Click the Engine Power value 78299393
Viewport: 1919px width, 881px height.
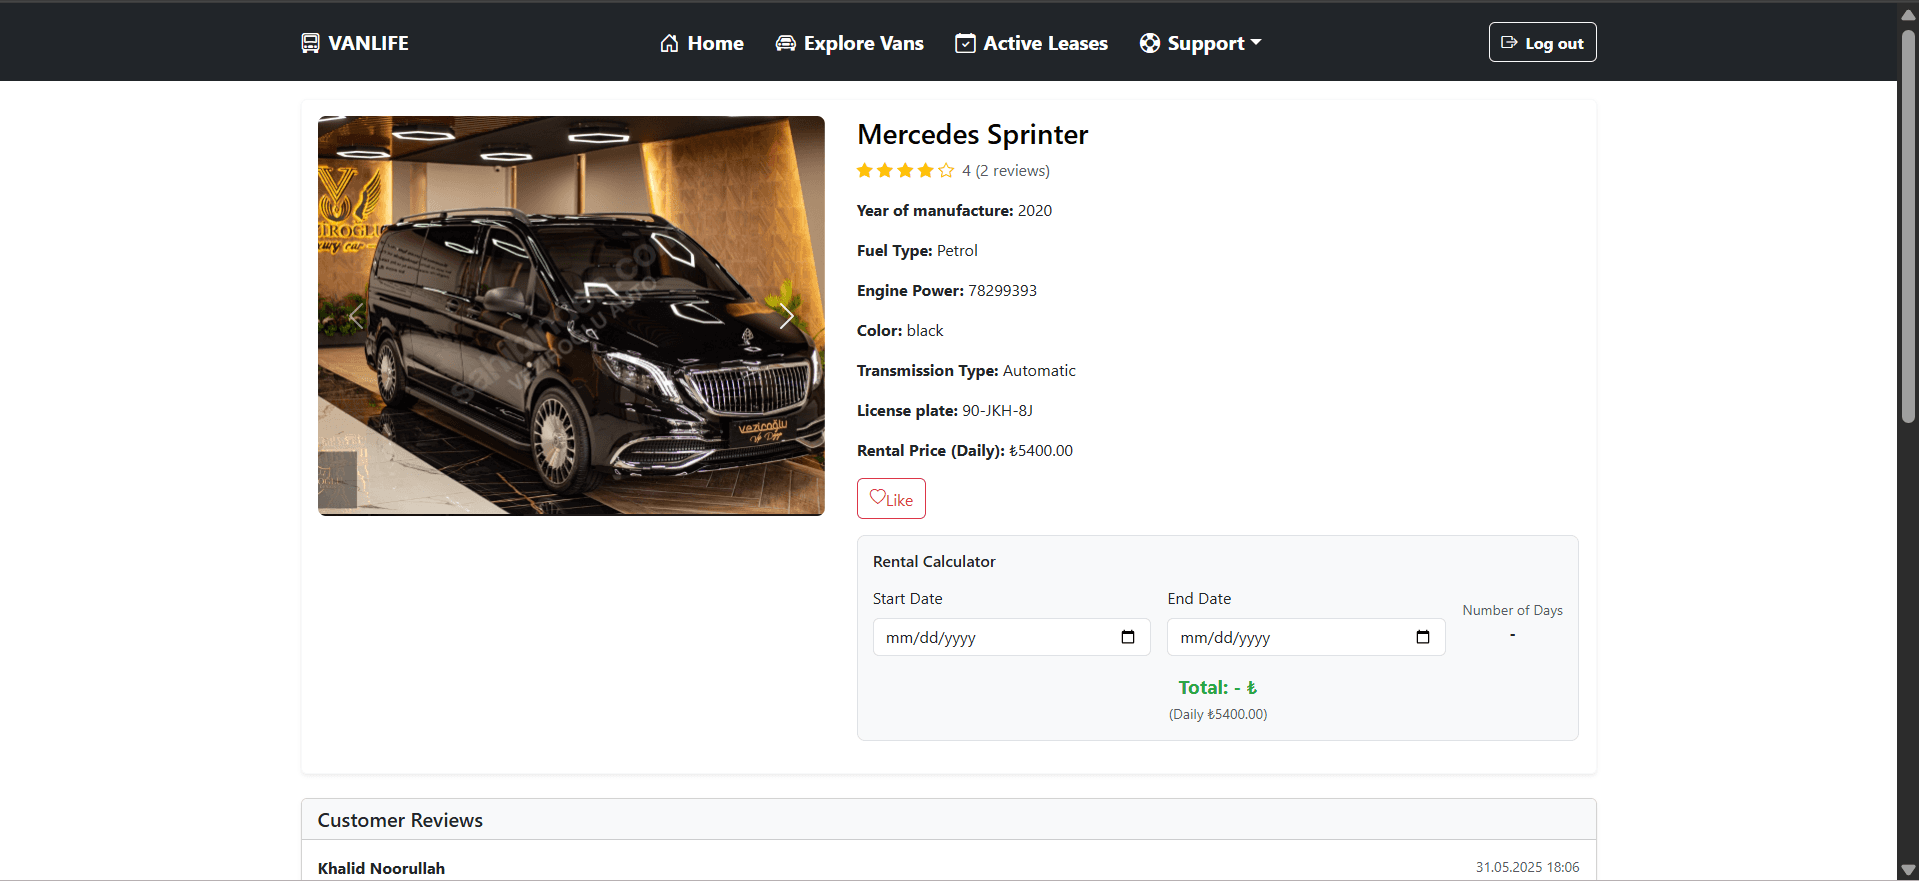1002,291
